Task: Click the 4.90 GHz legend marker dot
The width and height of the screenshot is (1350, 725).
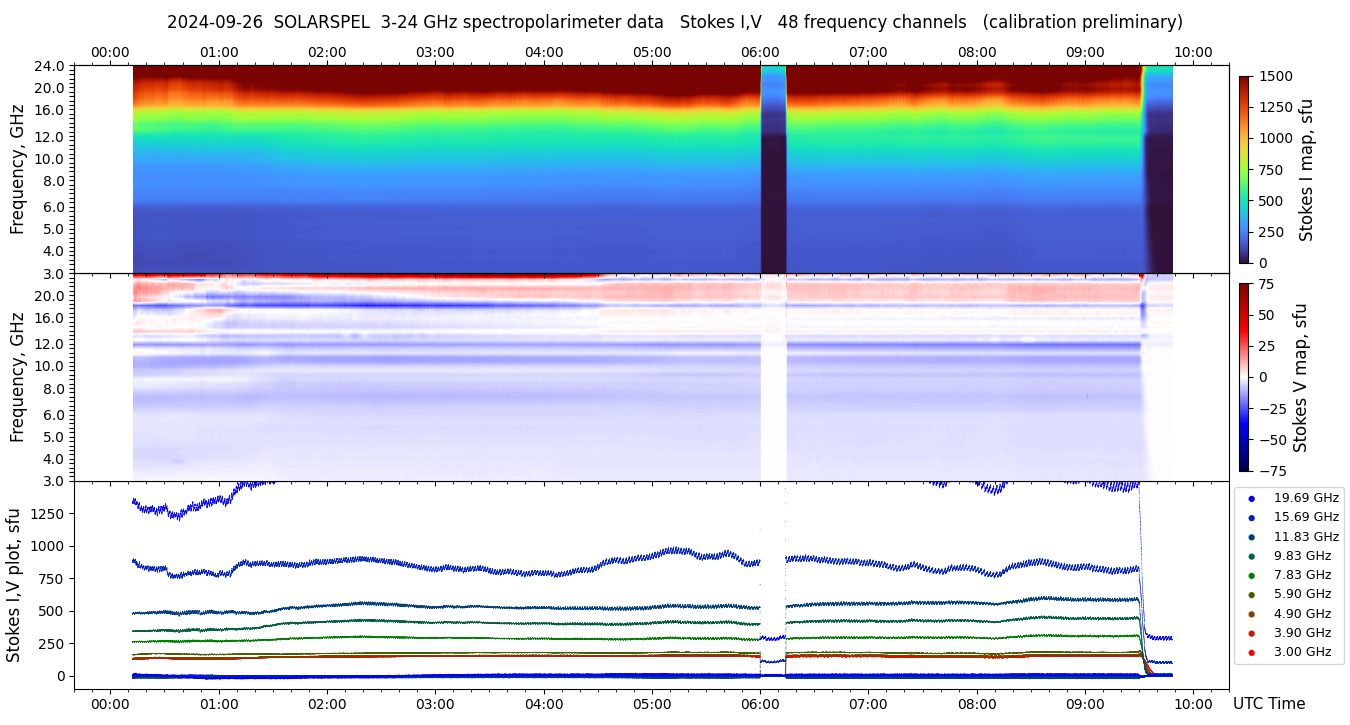Action: tap(1251, 614)
